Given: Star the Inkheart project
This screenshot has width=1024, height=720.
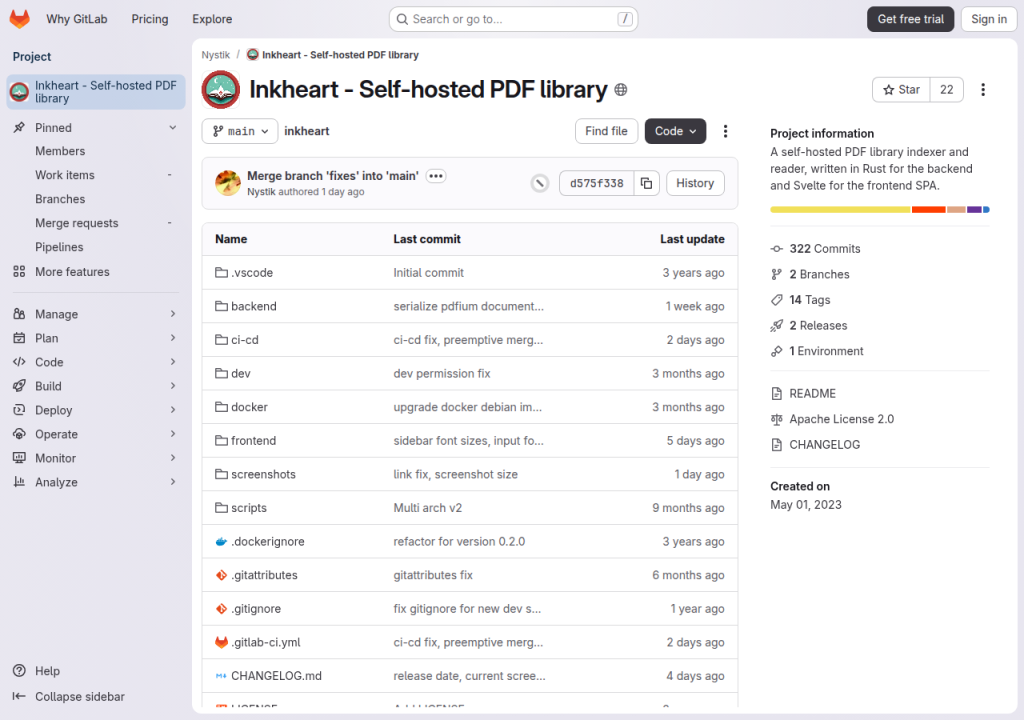Looking at the screenshot, I should (901, 90).
